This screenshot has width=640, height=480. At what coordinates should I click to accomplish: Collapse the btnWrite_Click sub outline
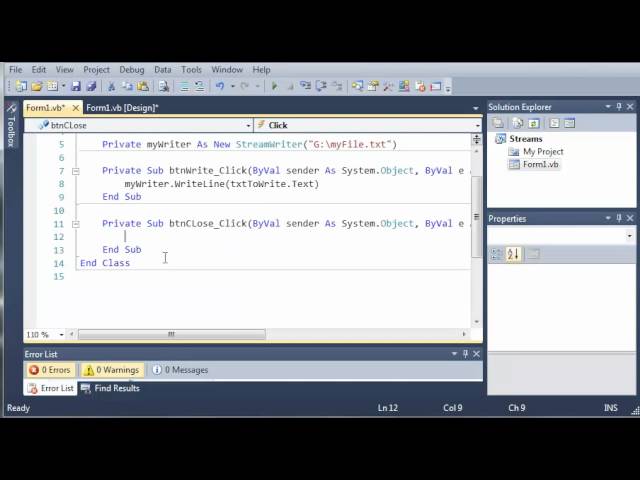(76, 171)
